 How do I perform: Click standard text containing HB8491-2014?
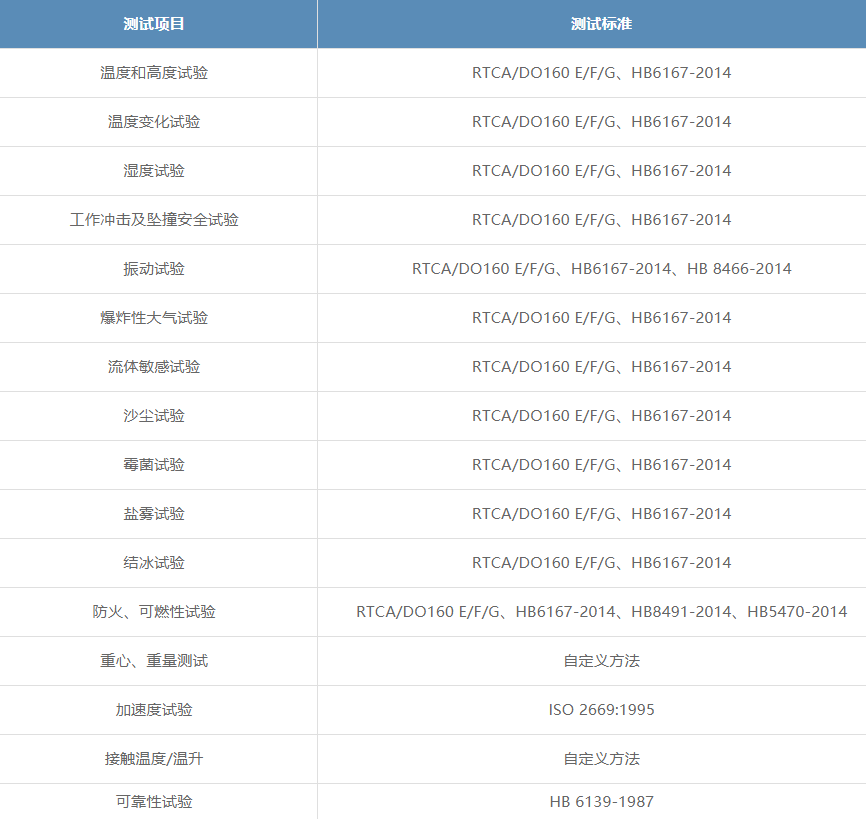601,612
